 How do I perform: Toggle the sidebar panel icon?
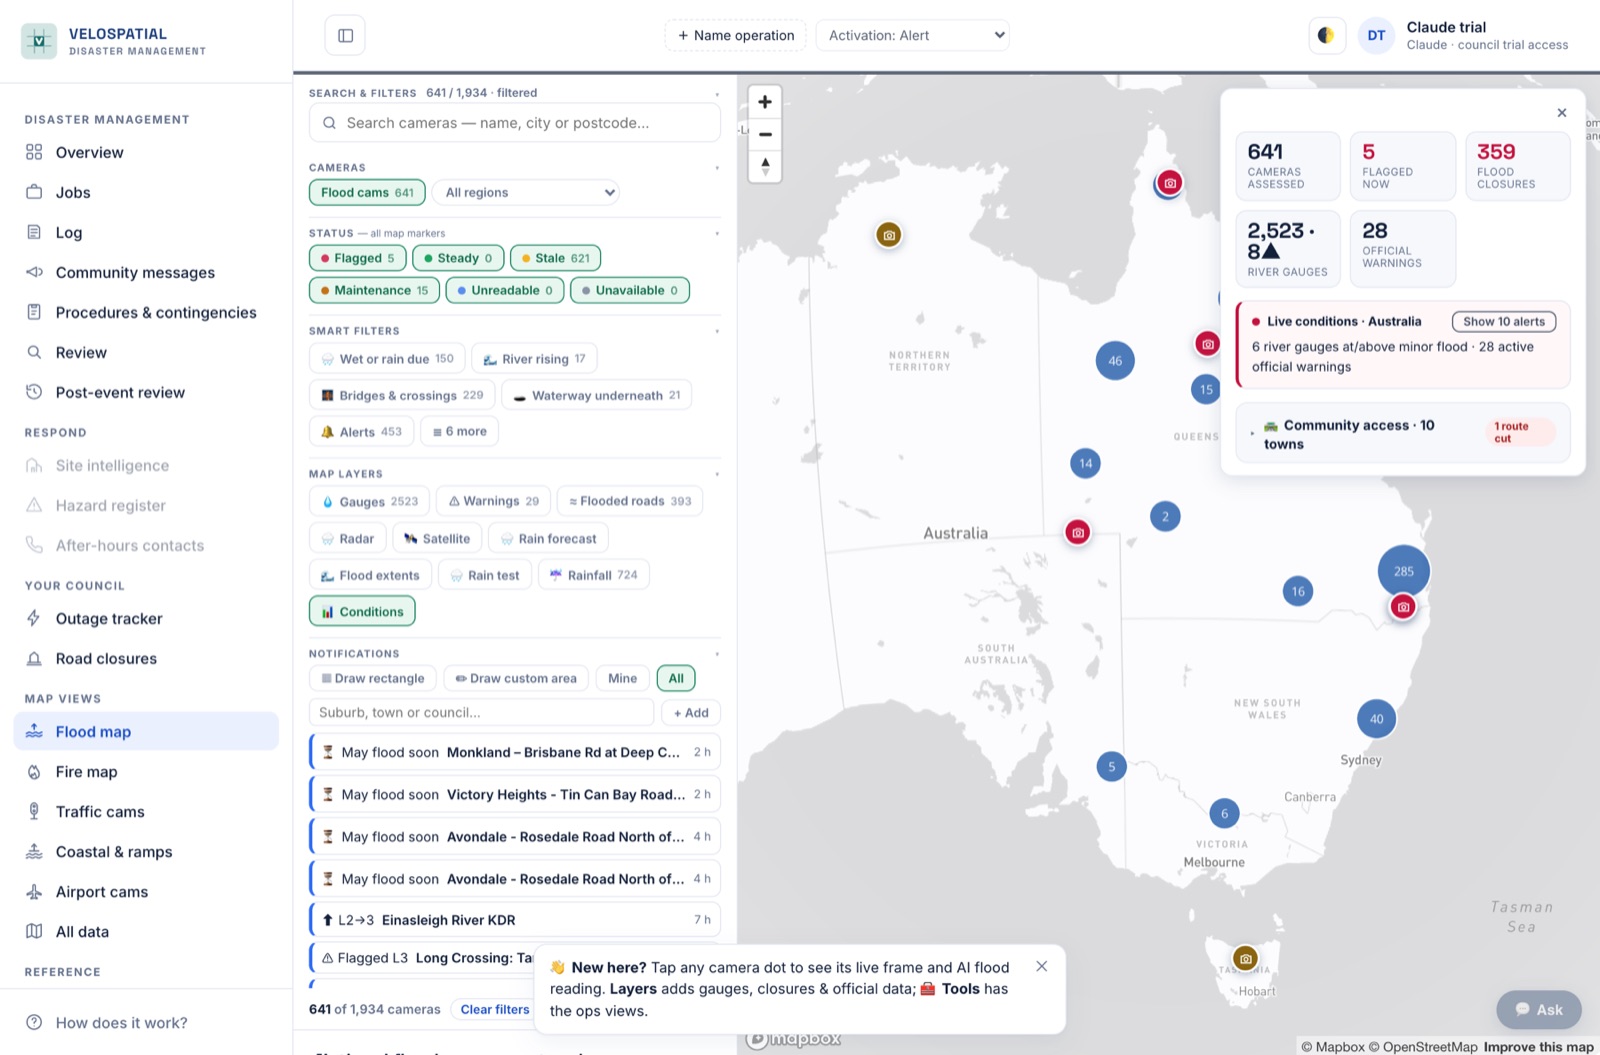(x=345, y=36)
